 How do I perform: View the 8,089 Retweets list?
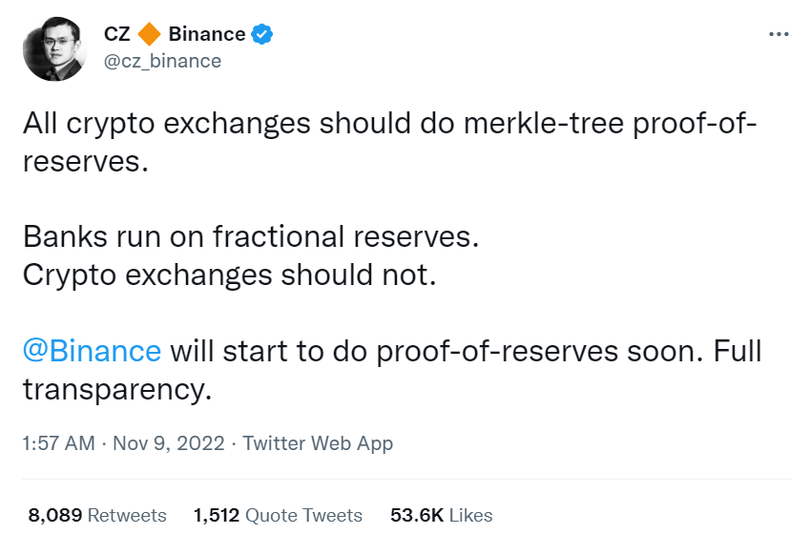[97, 515]
